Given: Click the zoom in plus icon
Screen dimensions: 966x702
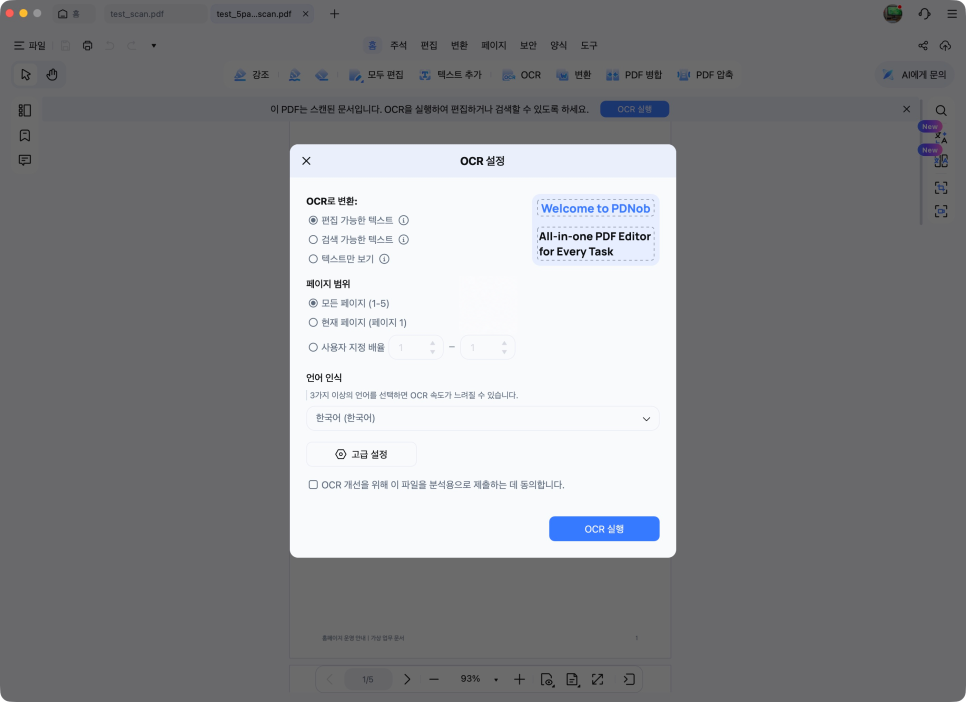Looking at the screenshot, I should [x=519, y=679].
